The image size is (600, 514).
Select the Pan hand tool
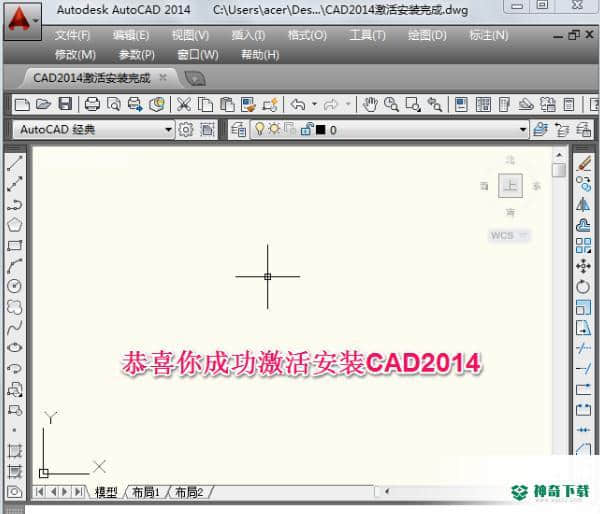(x=370, y=104)
